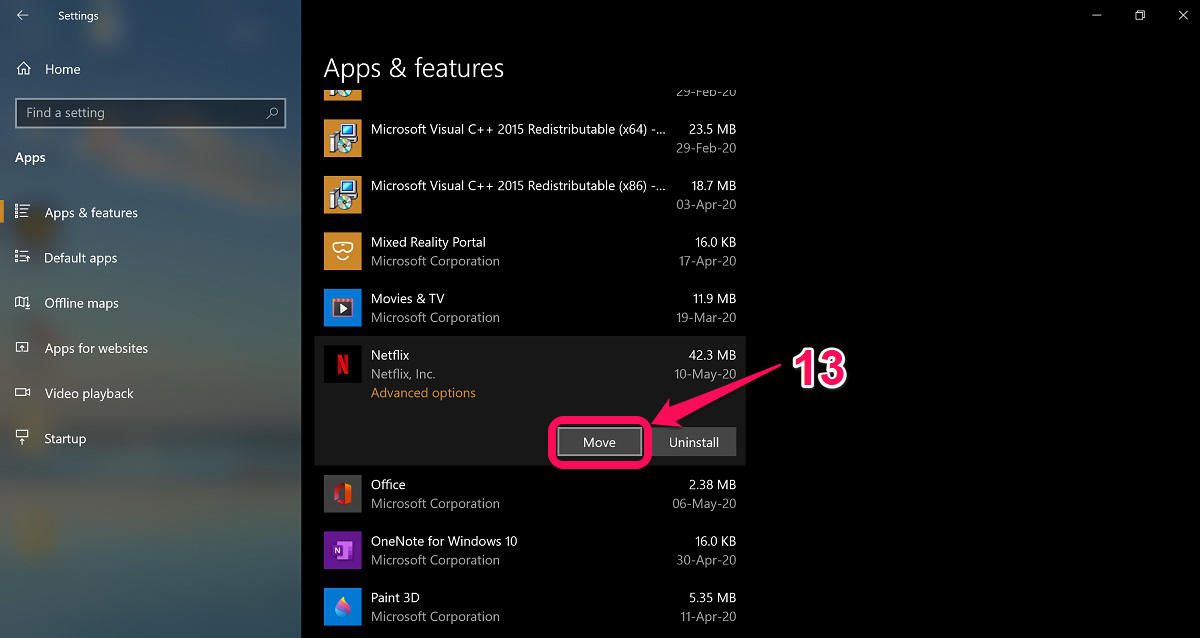The image size is (1200, 638).
Task: Click the 18.7 MB size value
Action: [x=712, y=186]
